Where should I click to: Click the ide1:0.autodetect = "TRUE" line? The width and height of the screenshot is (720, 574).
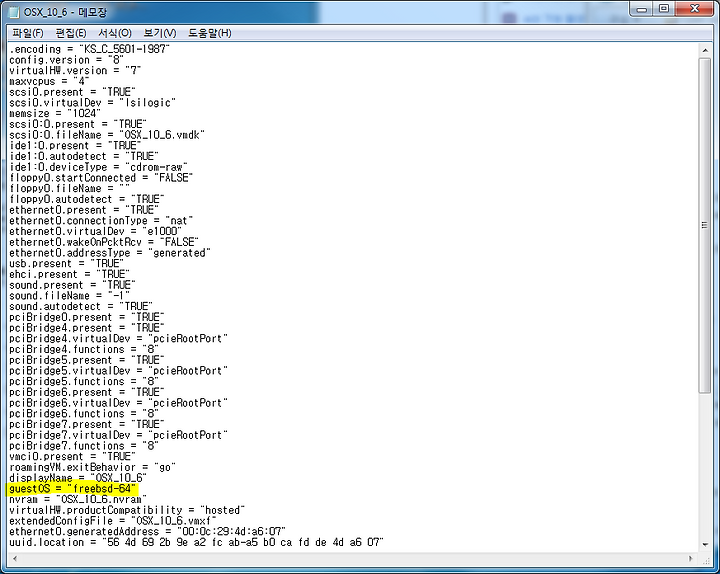click(84, 157)
